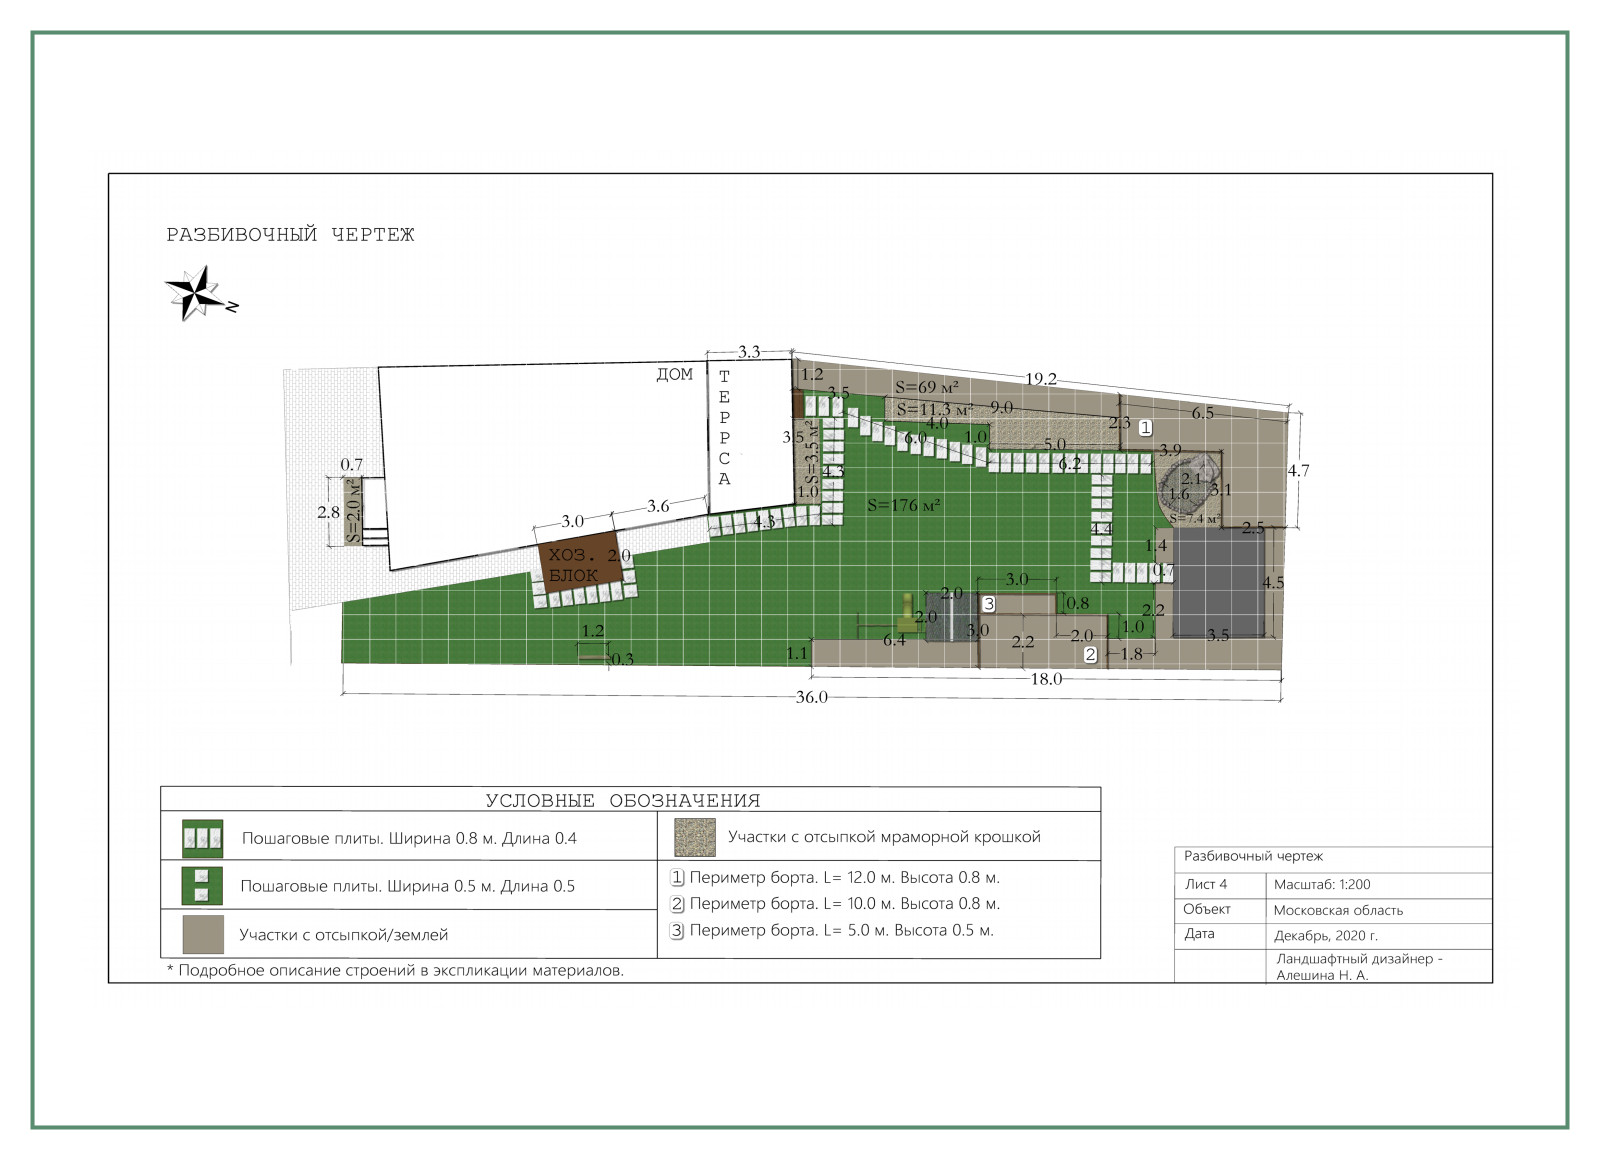Click border marker 1 on the site plan
The width and height of the screenshot is (1600, 1160).
click(1146, 427)
